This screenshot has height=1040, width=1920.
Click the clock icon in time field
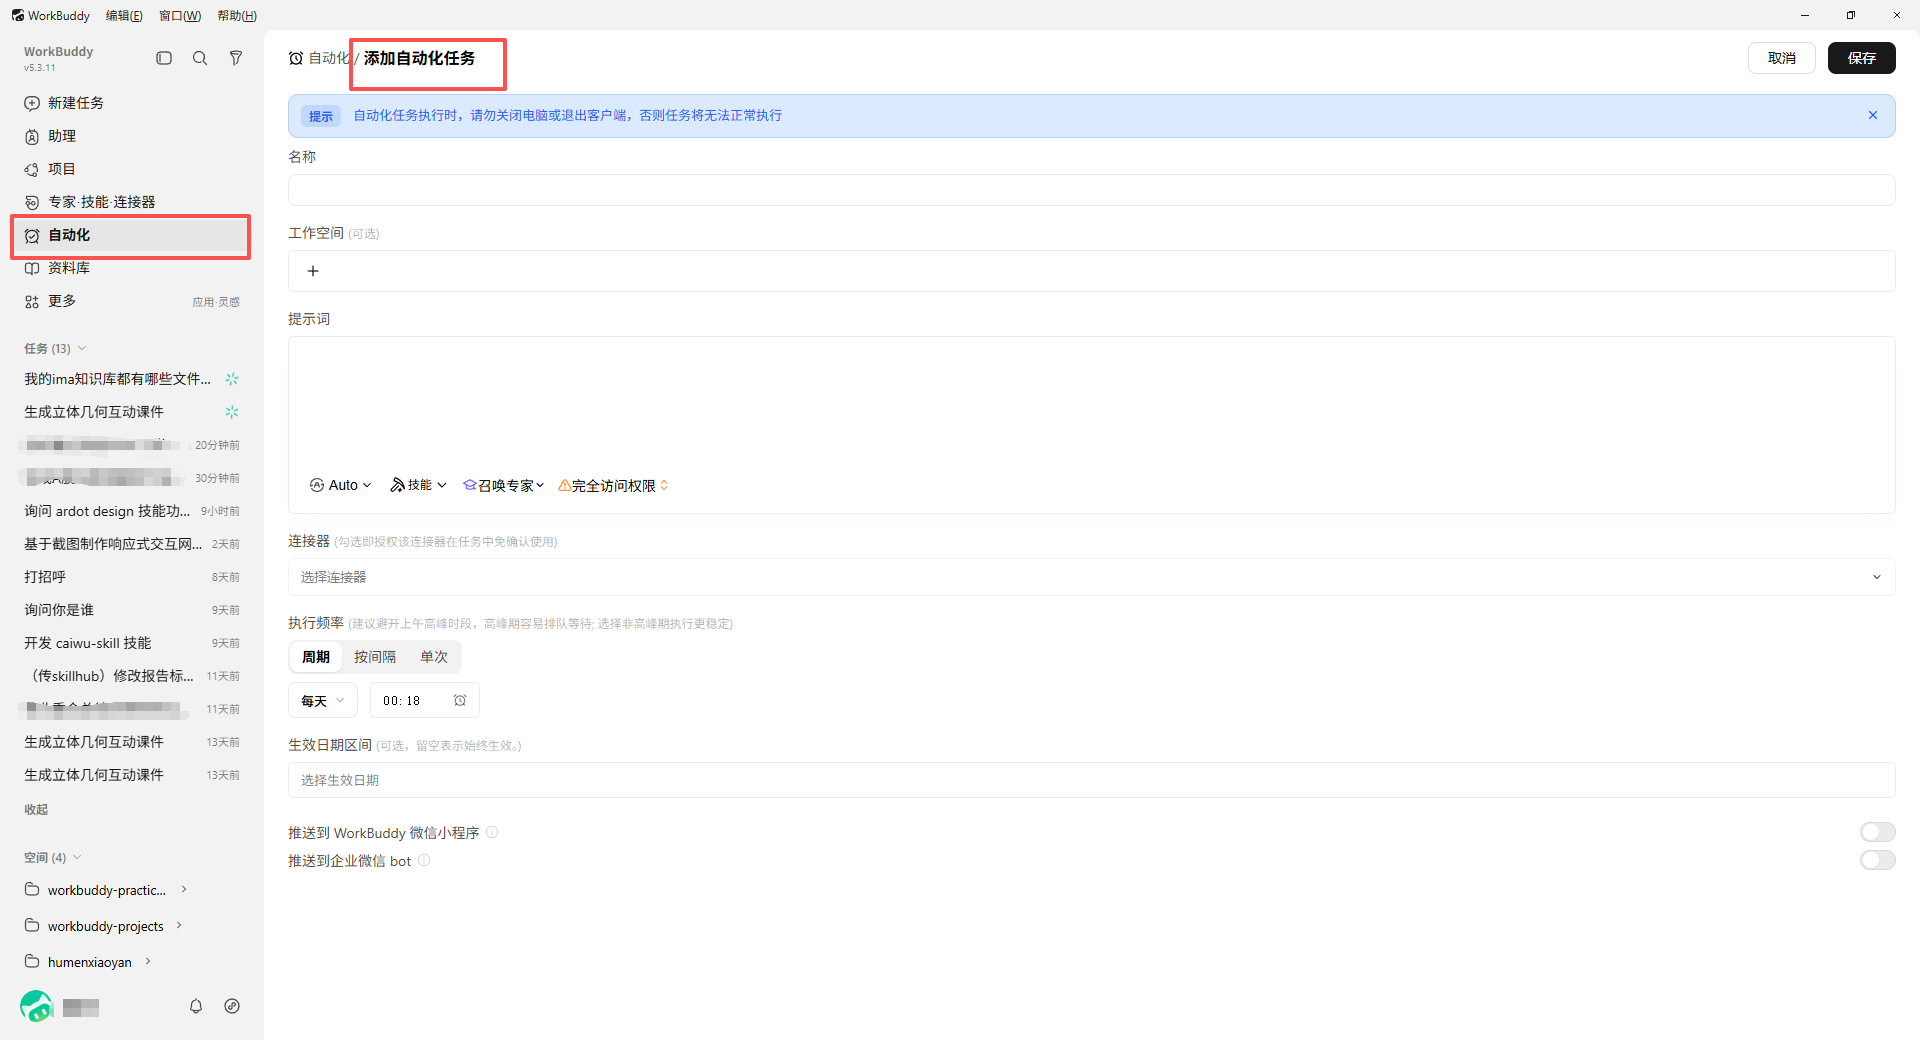tap(460, 700)
